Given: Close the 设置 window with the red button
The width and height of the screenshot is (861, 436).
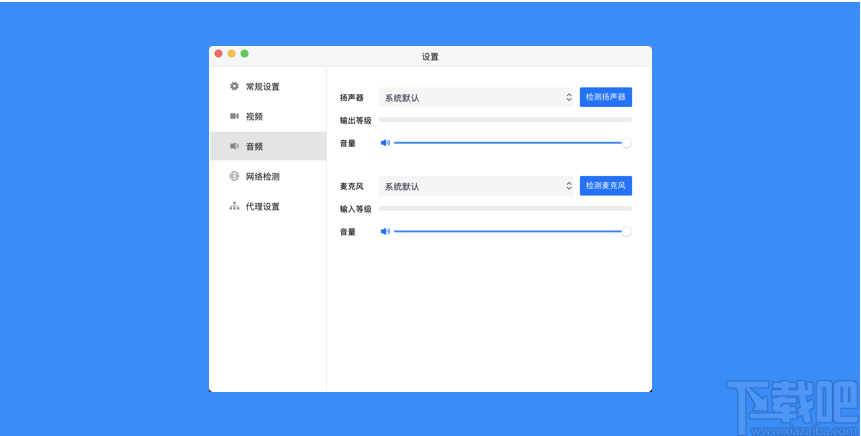Looking at the screenshot, I should coord(218,53).
